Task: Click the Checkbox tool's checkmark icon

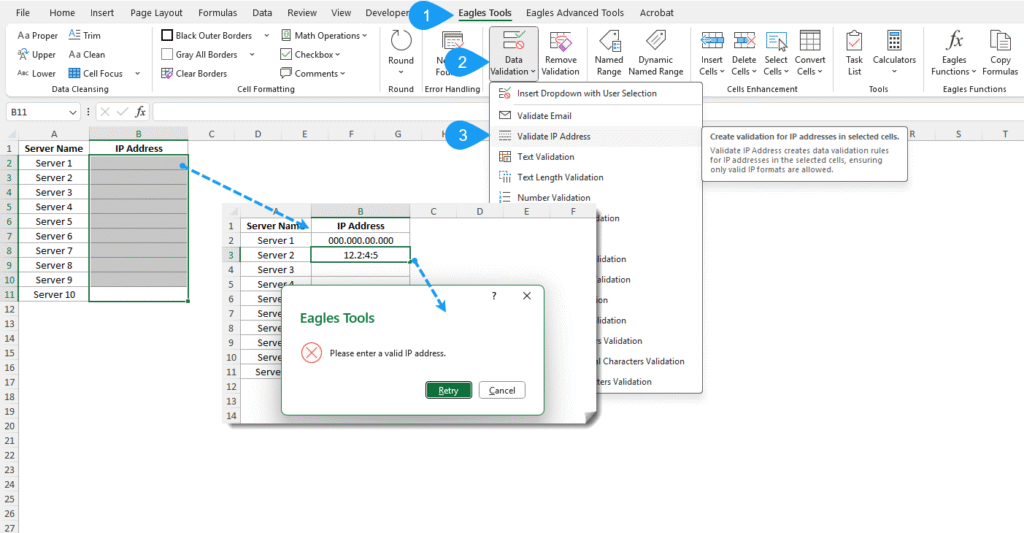Action: pyautogui.click(x=285, y=54)
